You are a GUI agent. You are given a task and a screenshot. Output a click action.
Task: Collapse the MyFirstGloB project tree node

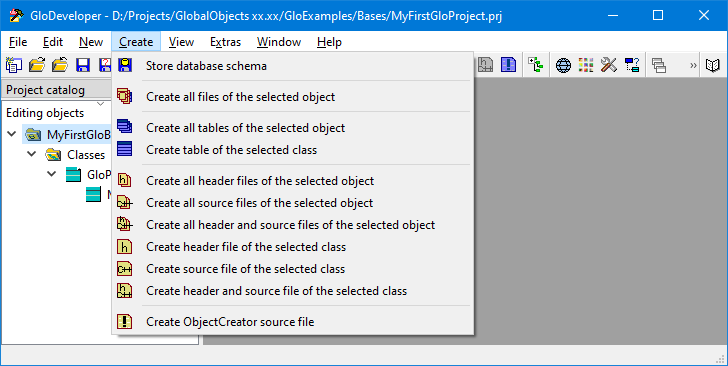click(12, 134)
